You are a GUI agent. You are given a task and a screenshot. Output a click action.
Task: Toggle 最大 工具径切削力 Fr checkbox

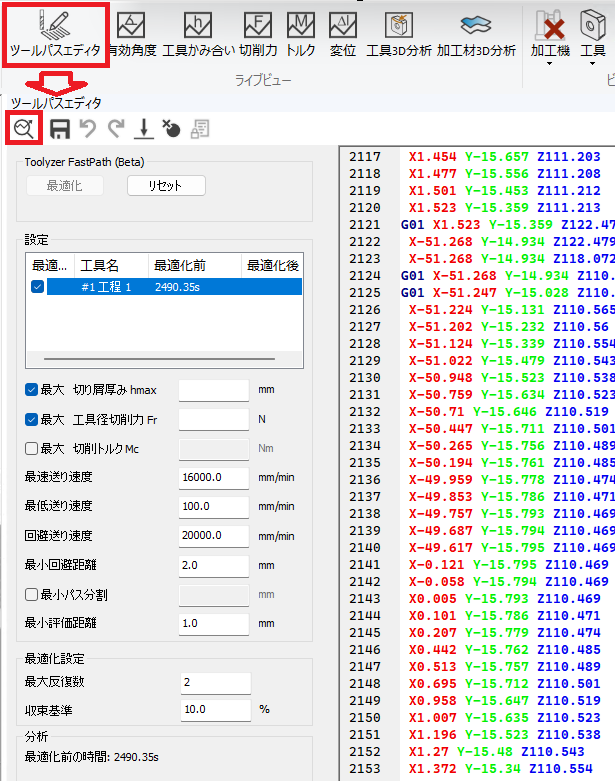pyautogui.click(x=31, y=419)
